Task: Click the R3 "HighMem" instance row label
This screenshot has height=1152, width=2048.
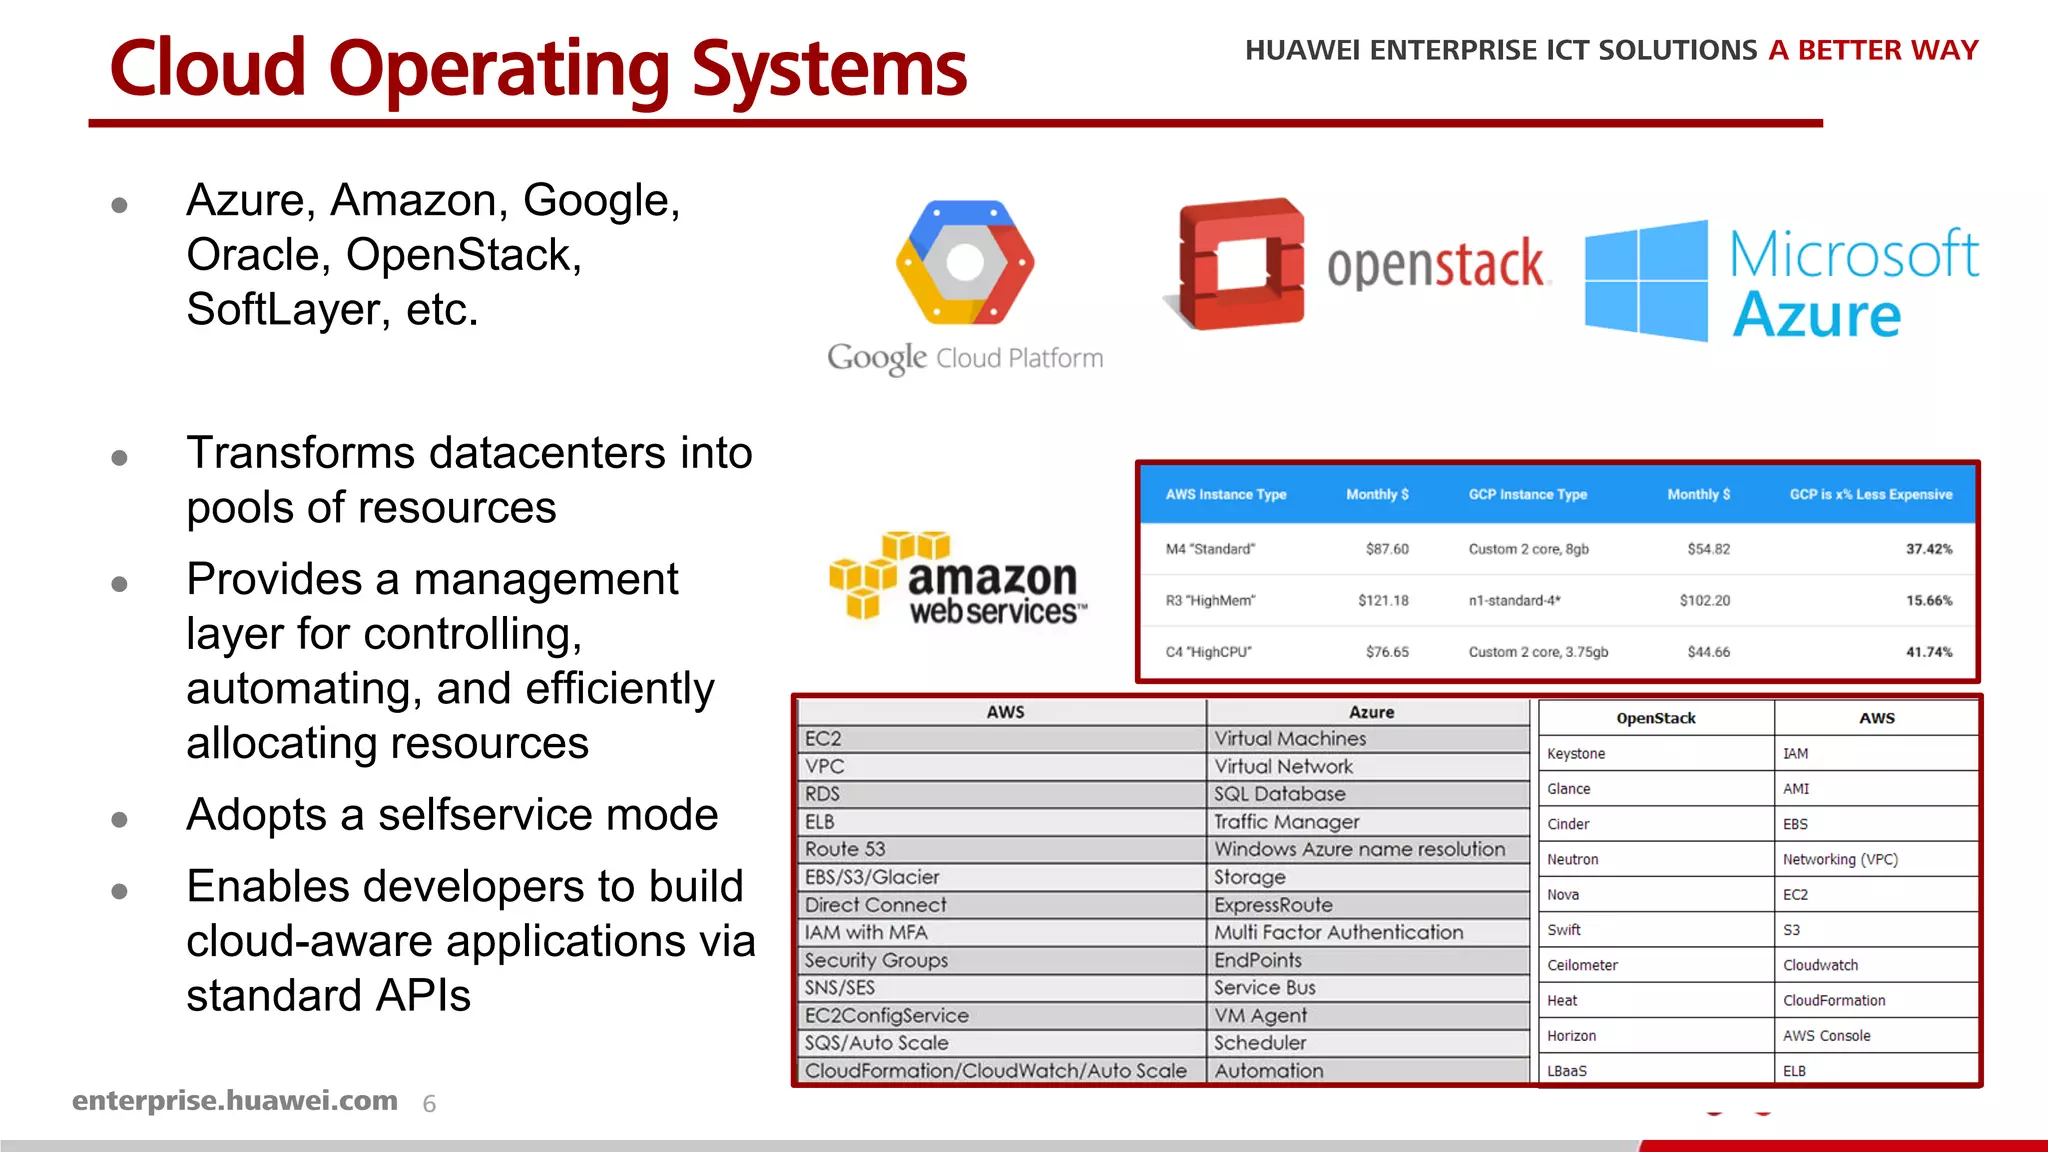Action: (x=1210, y=600)
